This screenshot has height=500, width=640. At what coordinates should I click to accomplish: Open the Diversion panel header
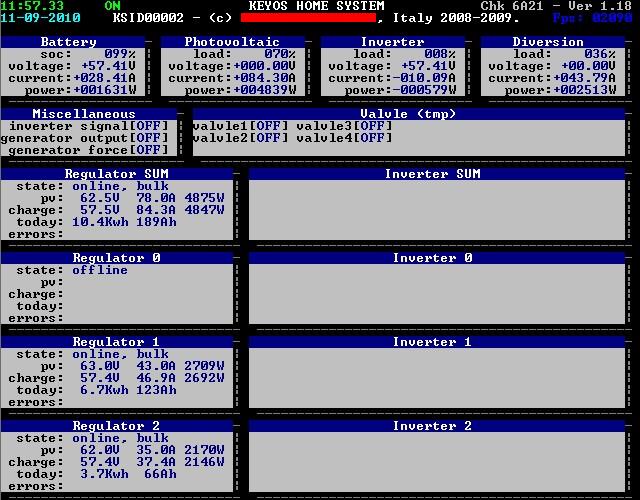click(553, 42)
